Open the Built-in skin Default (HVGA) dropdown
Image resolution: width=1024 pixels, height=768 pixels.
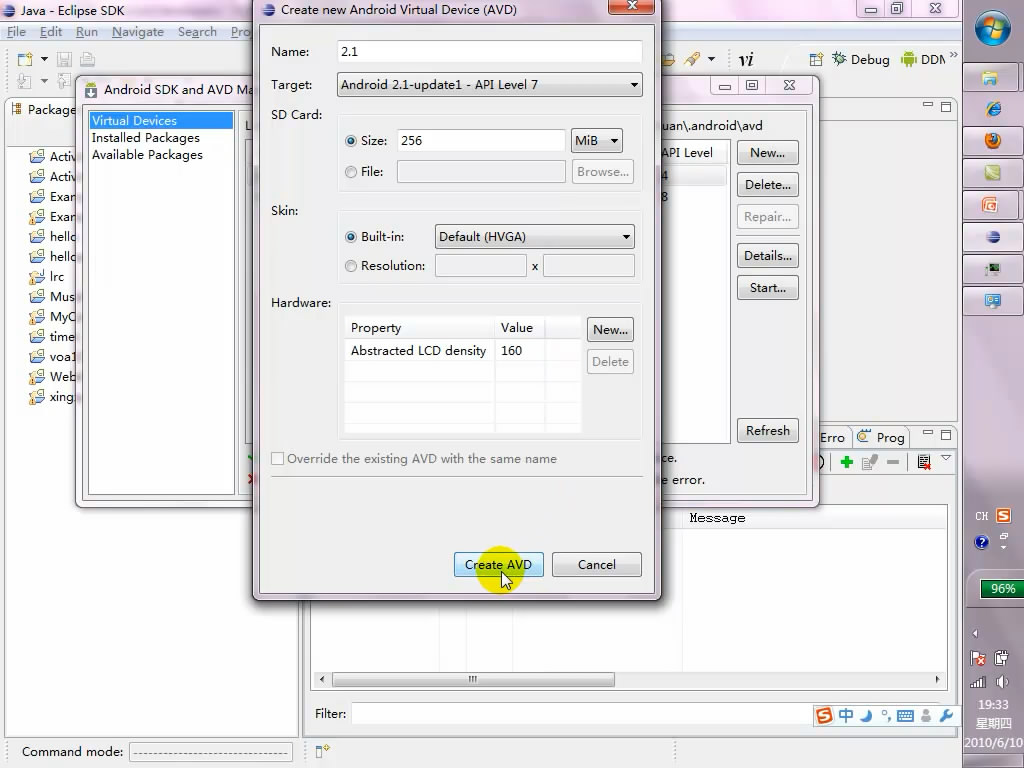[535, 237]
